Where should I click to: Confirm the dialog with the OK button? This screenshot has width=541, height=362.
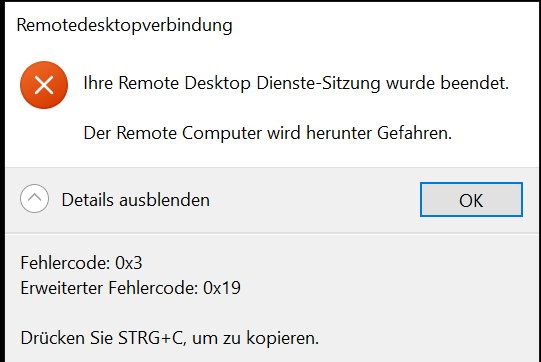471,200
